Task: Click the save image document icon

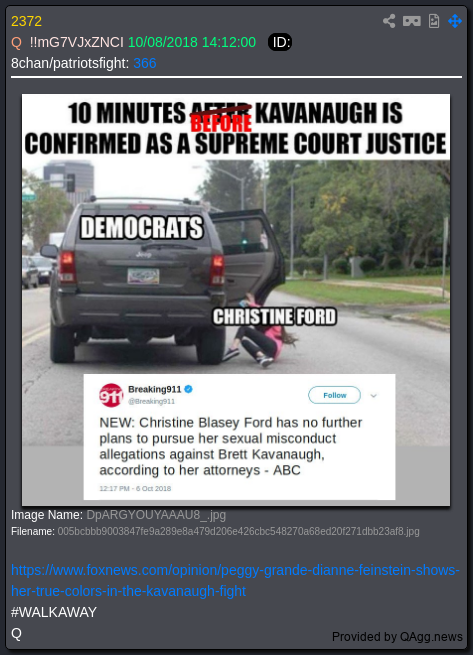Action: click(434, 21)
